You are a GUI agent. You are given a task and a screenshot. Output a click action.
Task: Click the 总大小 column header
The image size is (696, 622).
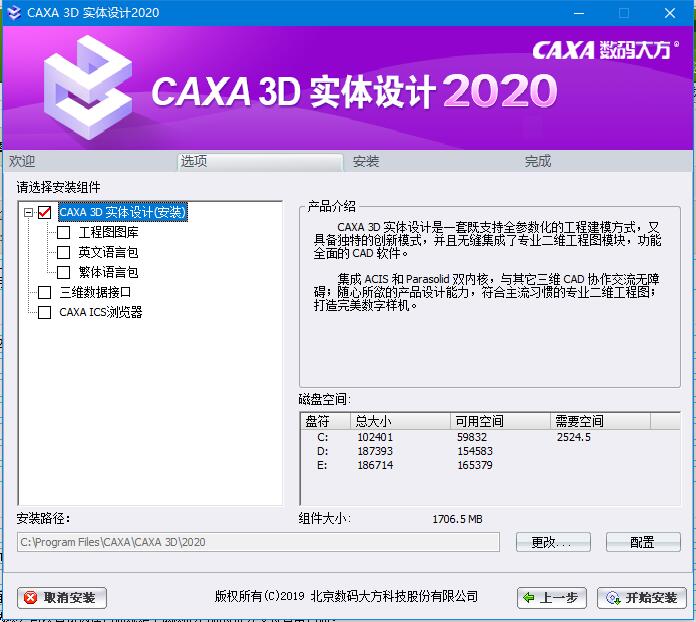401,421
